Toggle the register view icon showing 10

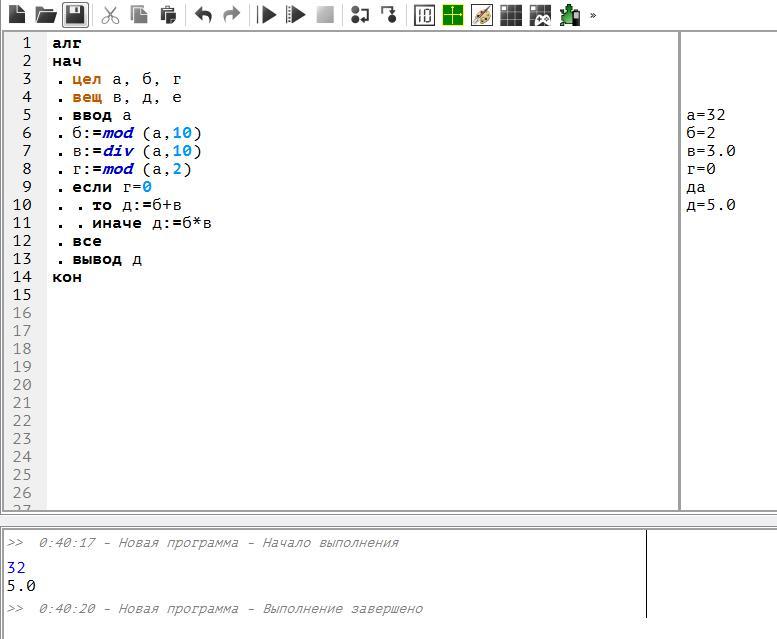[x=424, y=15]
